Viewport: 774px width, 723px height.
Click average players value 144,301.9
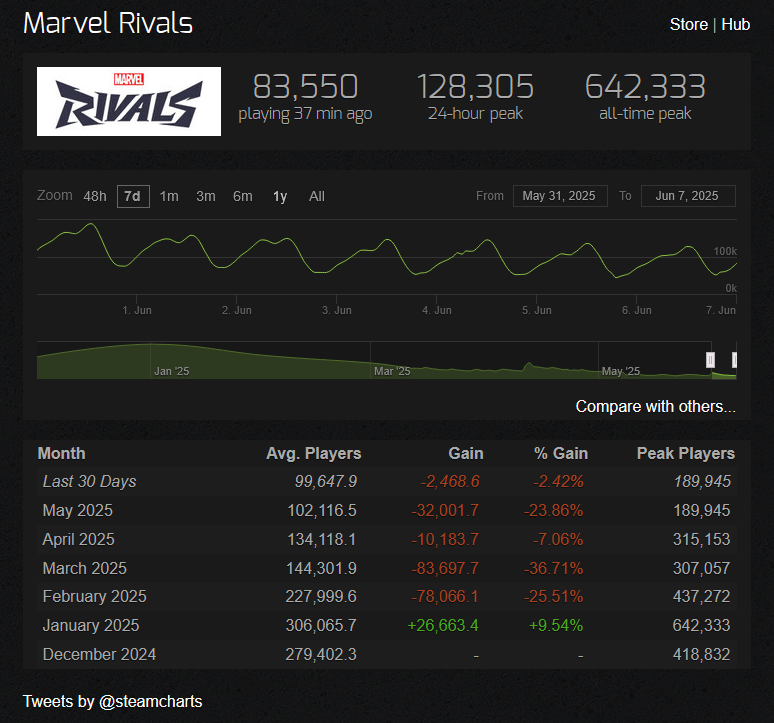[x=321, y=568]
